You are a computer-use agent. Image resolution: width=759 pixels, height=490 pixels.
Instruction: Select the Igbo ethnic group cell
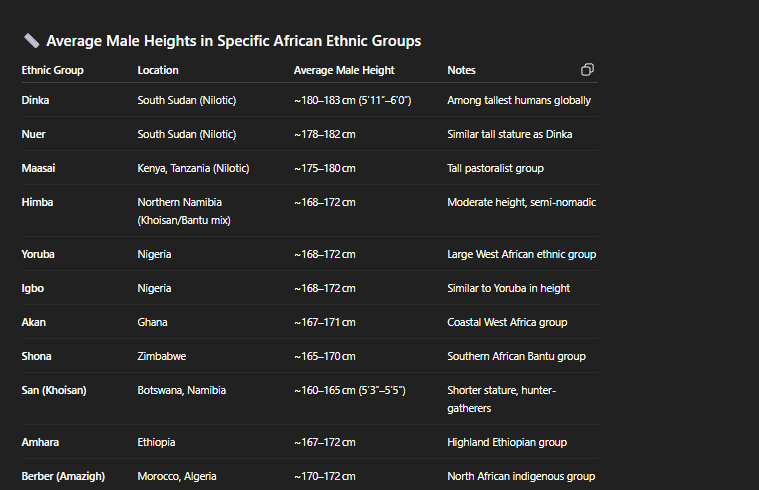(32, 288)
